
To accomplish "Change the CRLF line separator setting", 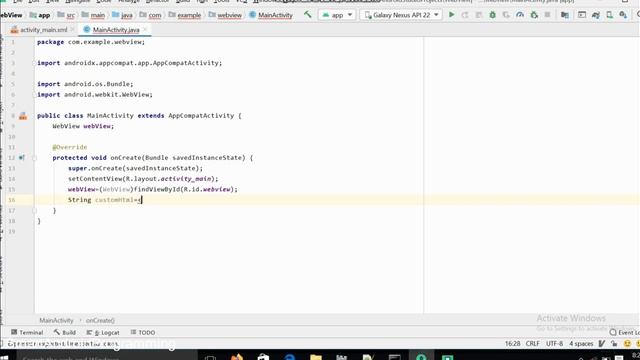I will point(533,344).
